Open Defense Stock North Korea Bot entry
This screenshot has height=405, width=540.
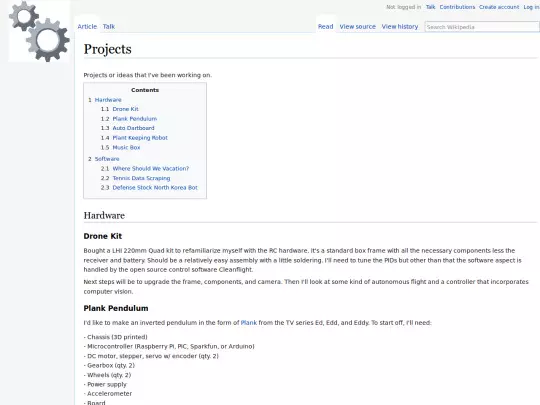tap(155, 188)
